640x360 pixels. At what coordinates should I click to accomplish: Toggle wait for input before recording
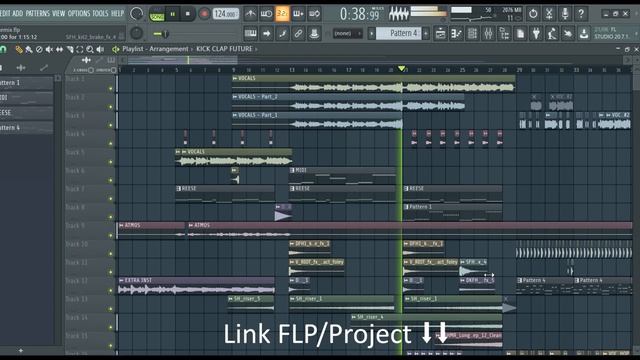pos(267,13)
